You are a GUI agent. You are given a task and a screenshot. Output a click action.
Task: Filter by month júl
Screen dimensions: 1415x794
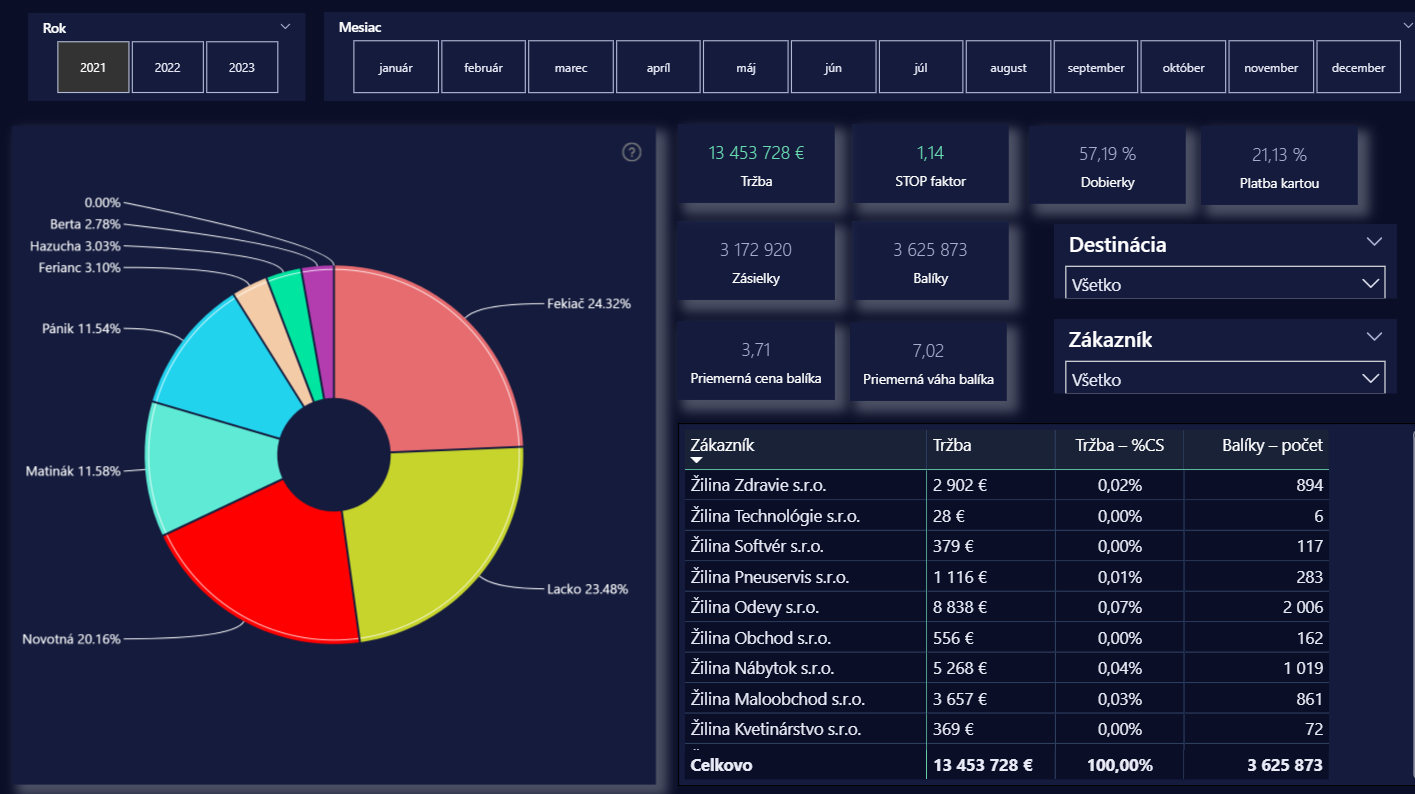921,68
